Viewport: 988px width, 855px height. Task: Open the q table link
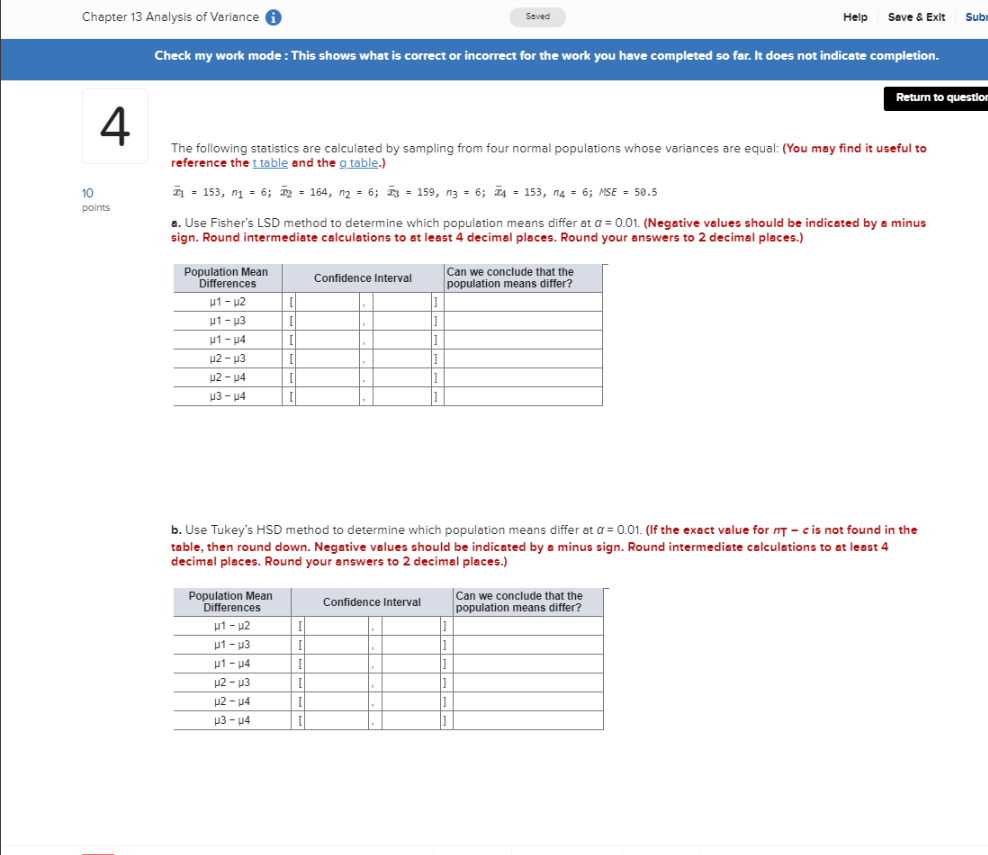tap(359, 163)
